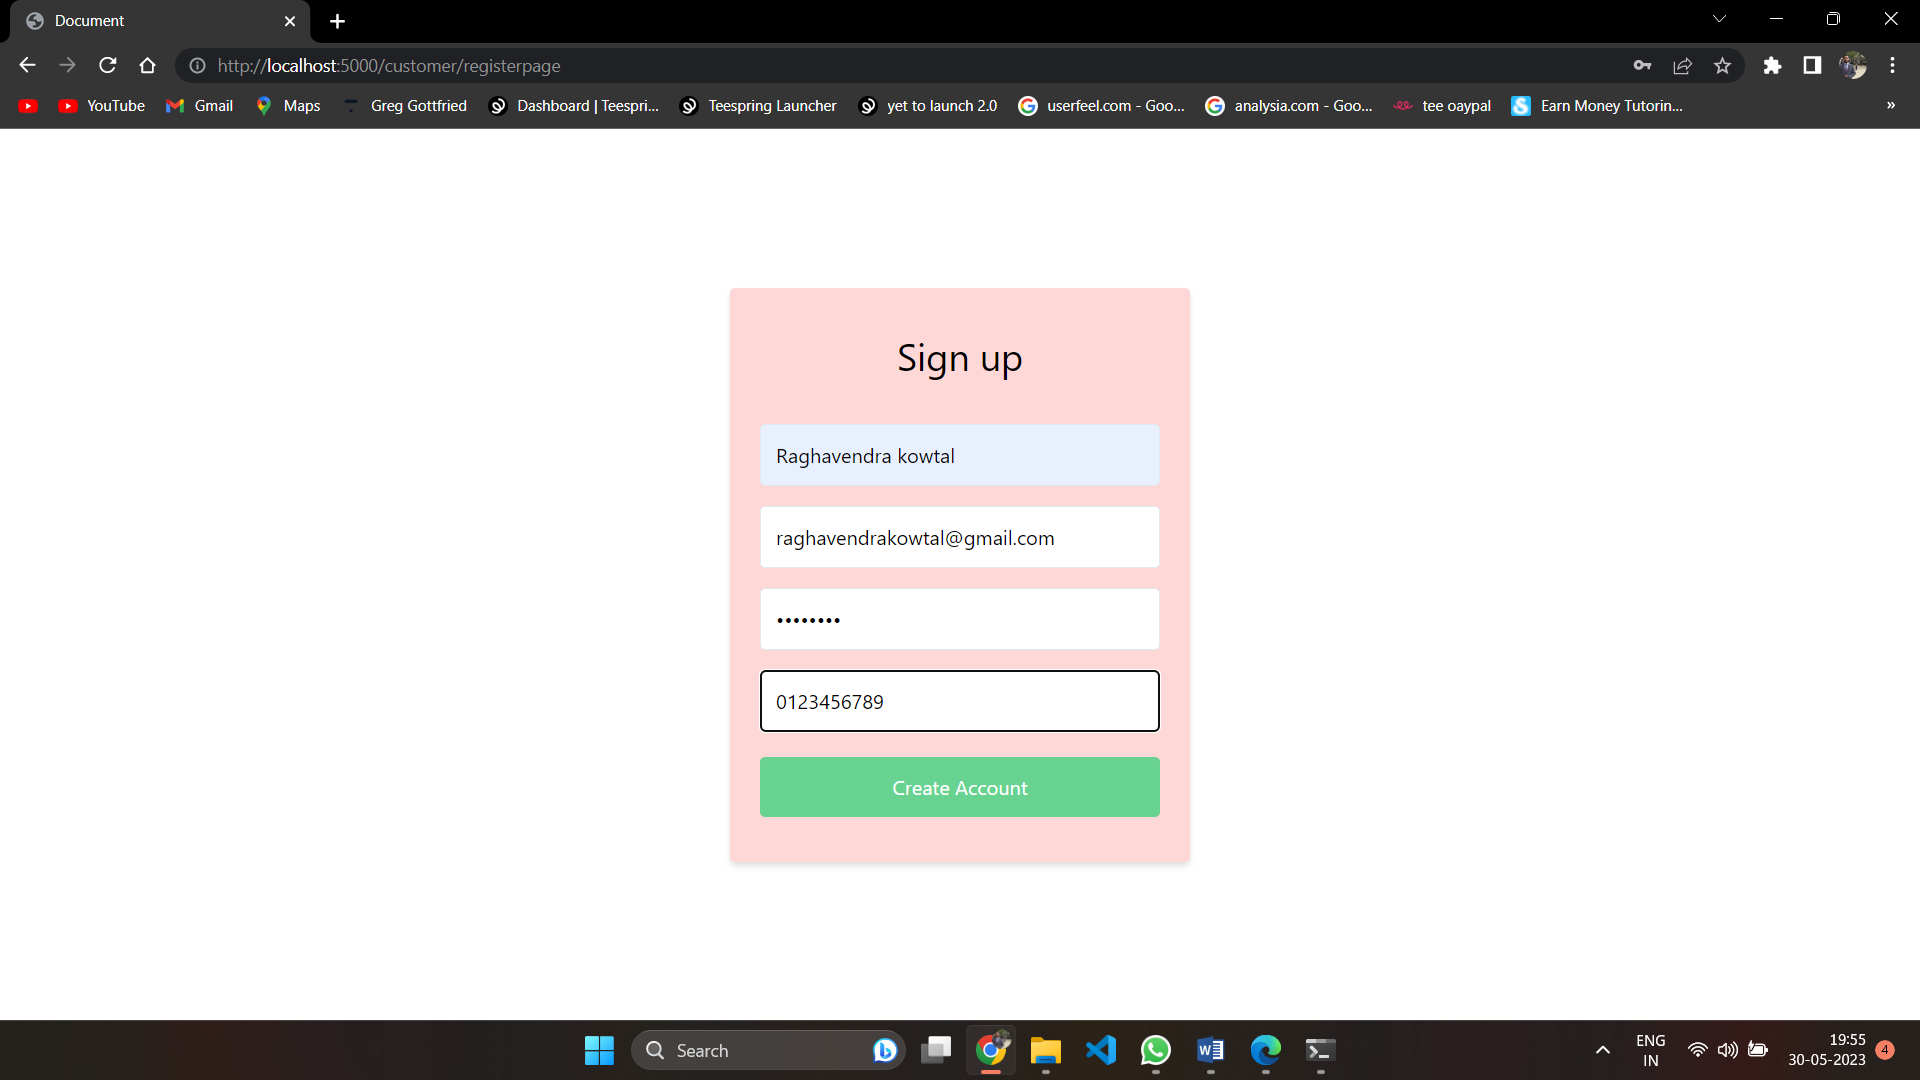
Task: Open the Gmail bookmark
Action: click(x=199, y=105)
